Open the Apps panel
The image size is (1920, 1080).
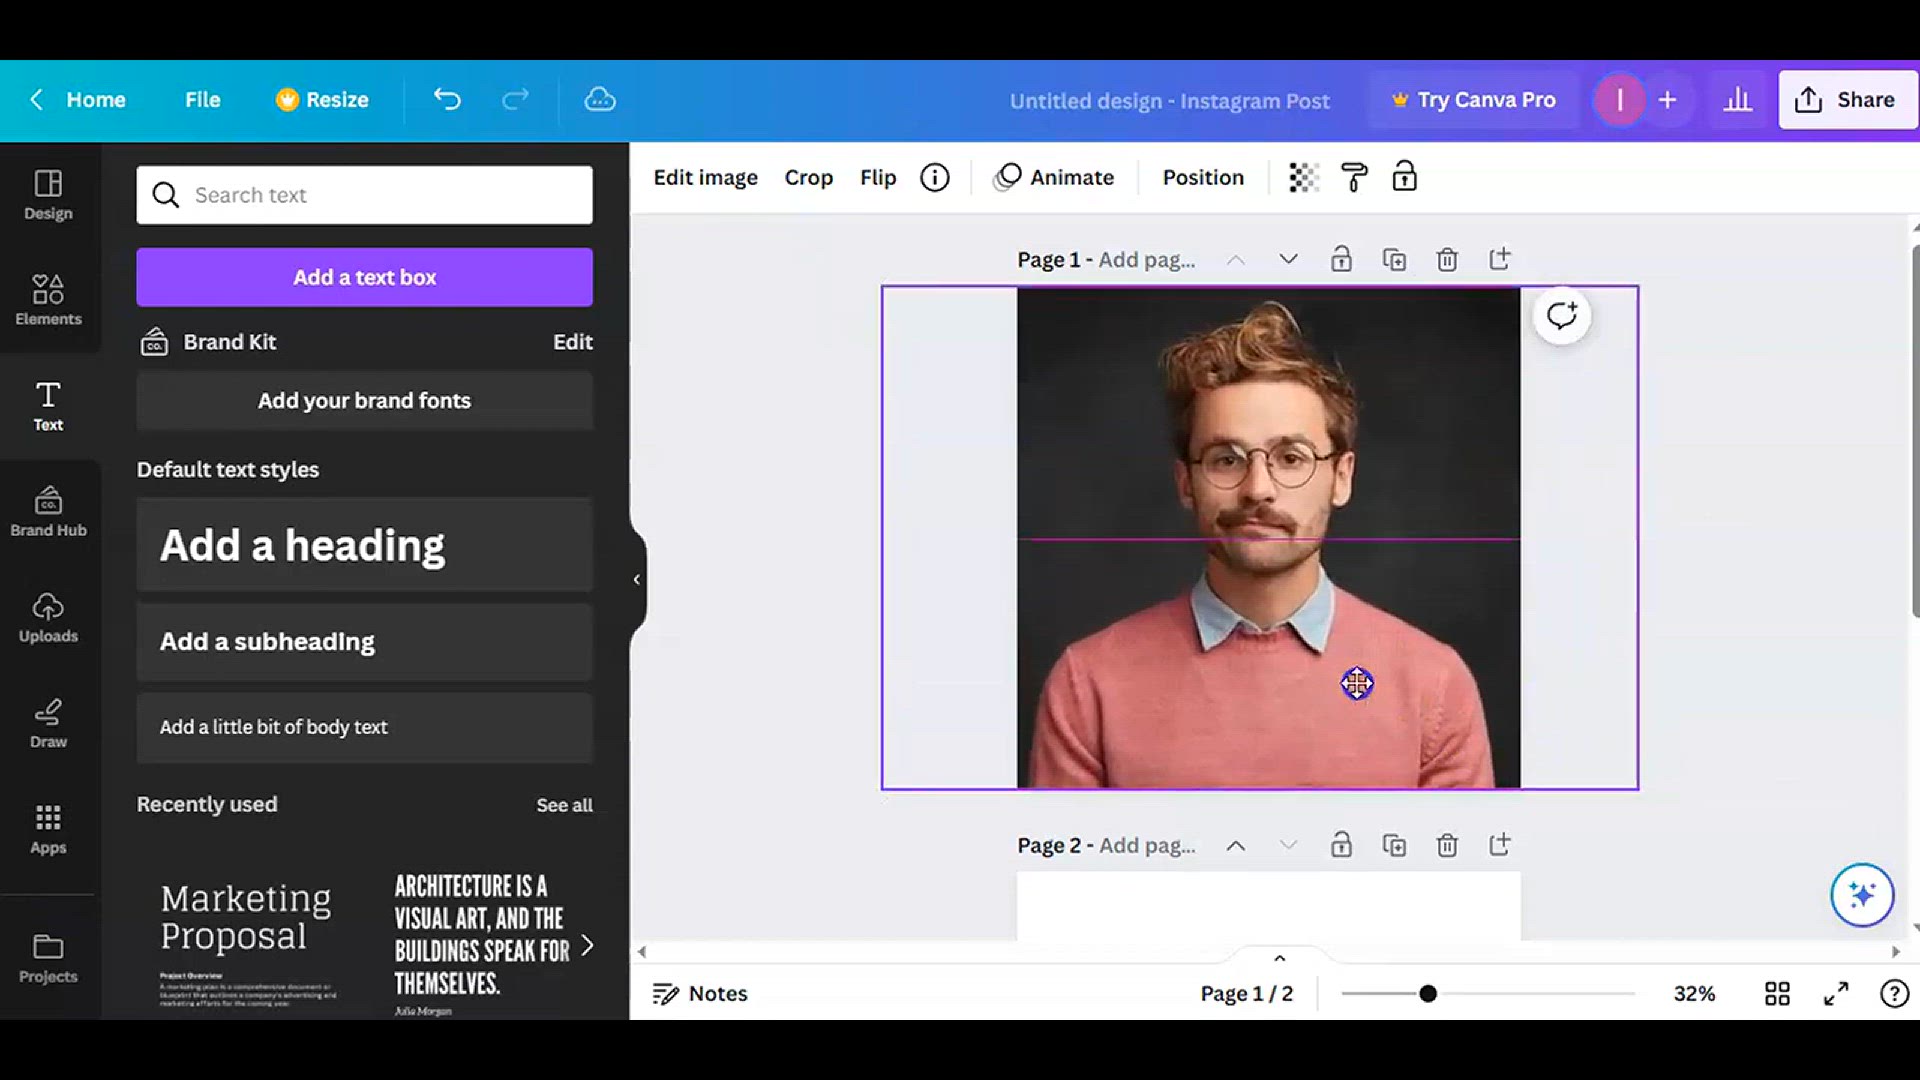(48, 829)
